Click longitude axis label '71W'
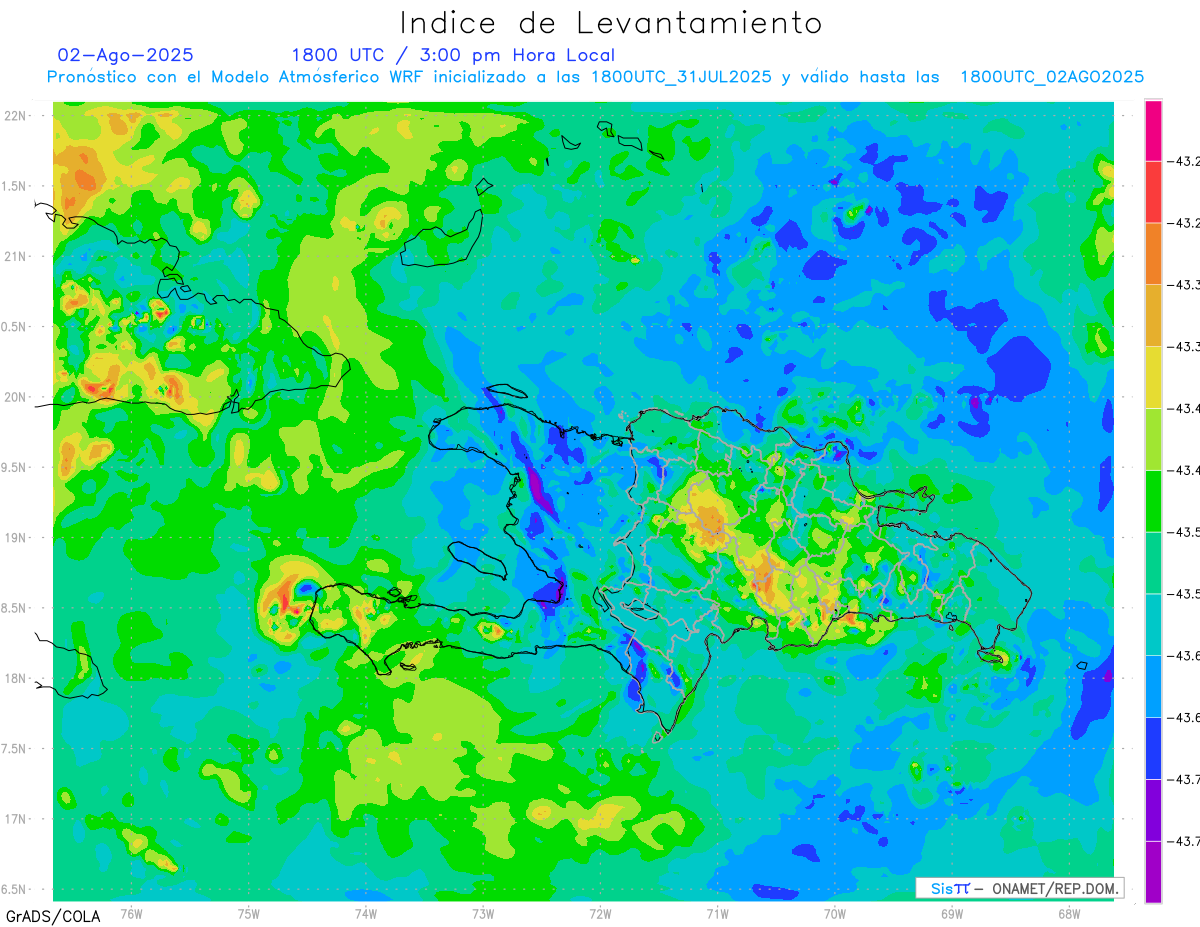The width and height of the screenshot is (1200, 927). click(x=717, y=913)
